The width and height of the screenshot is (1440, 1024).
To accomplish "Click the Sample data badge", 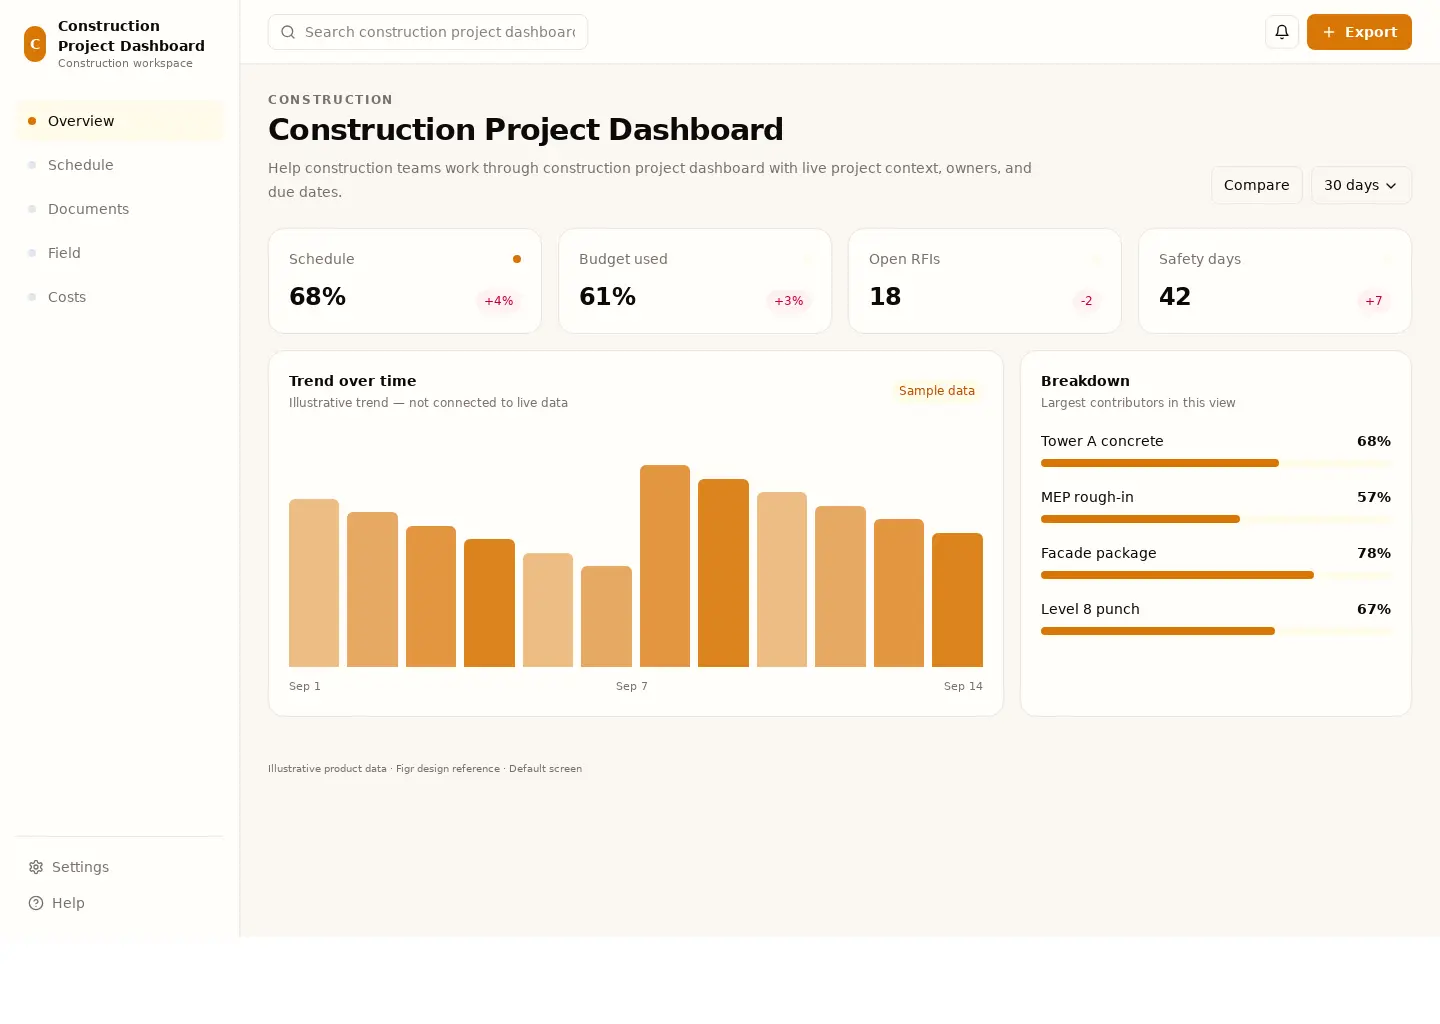I will [937, 391].
